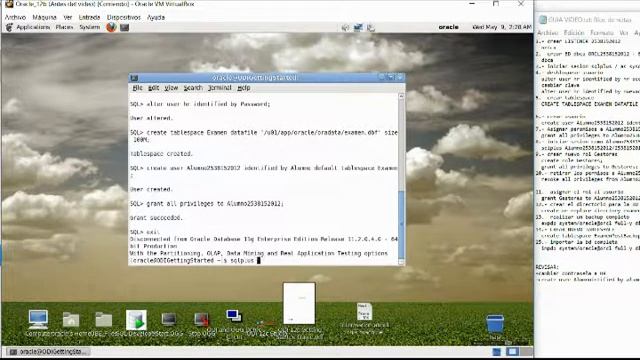The image size is (640, 360).
Task: Open the Trash icon on desktop
Action: click(x=495, y=324)
